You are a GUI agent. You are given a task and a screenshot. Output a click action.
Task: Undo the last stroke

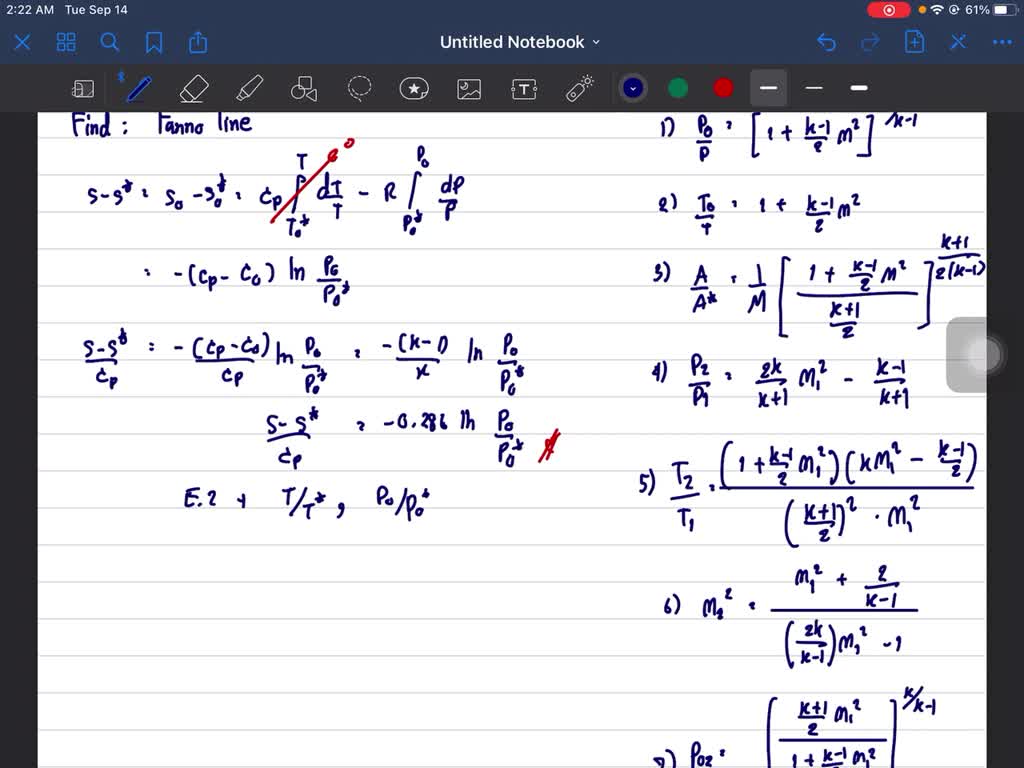pyautogui.click(x=826, y=42)
